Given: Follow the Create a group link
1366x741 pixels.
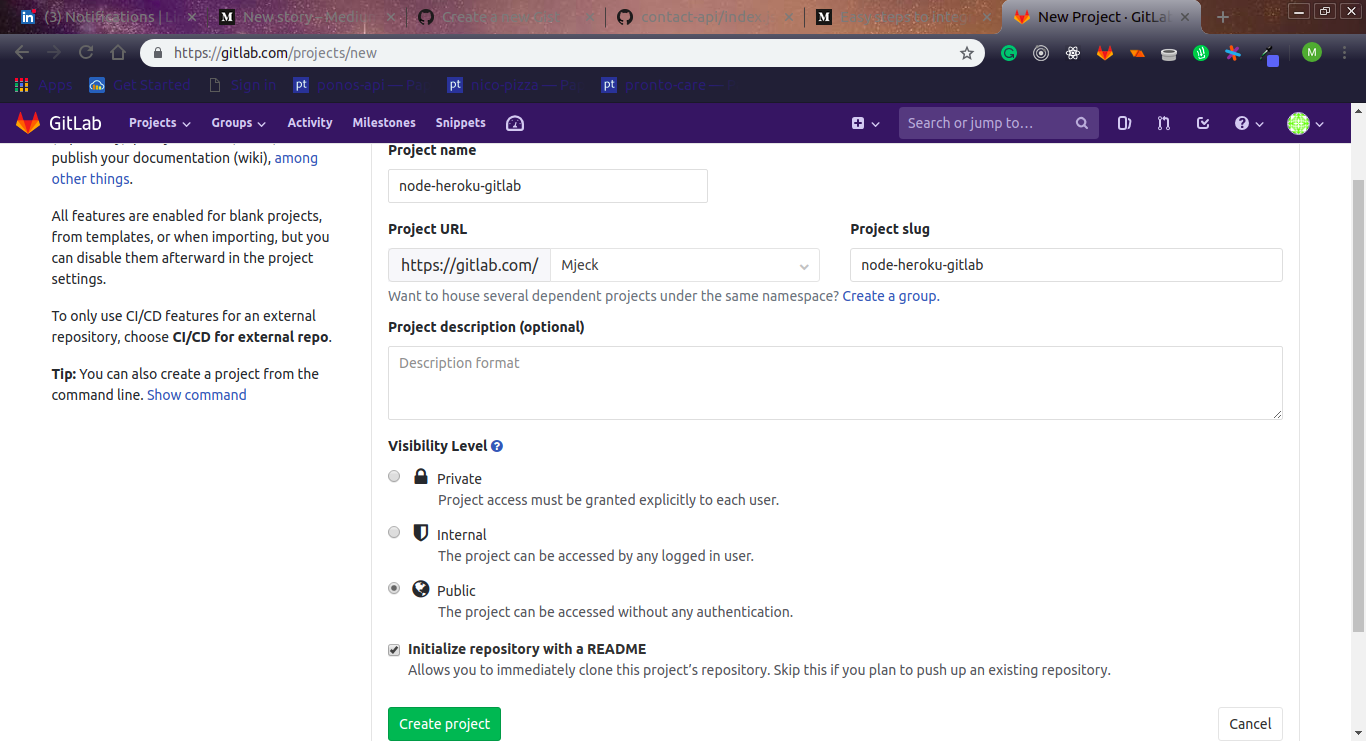Looking at the screenshot, I should point(888,295).
